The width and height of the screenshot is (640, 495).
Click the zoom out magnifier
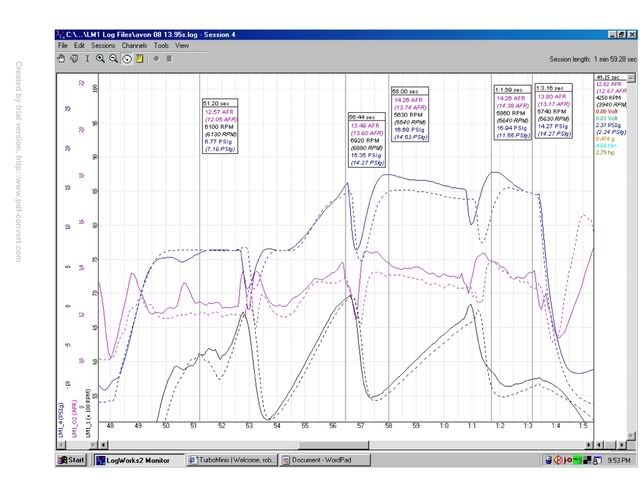(x=114, y=59)
